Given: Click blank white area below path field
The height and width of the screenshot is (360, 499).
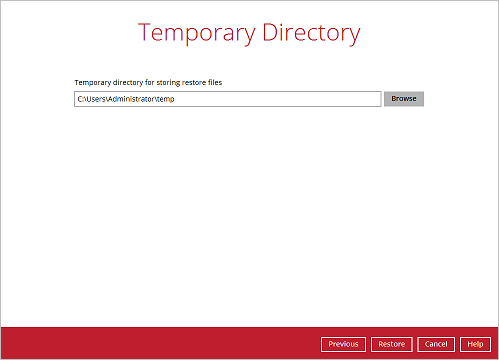Looking at the screenshot, I should [x=249, y=213].
